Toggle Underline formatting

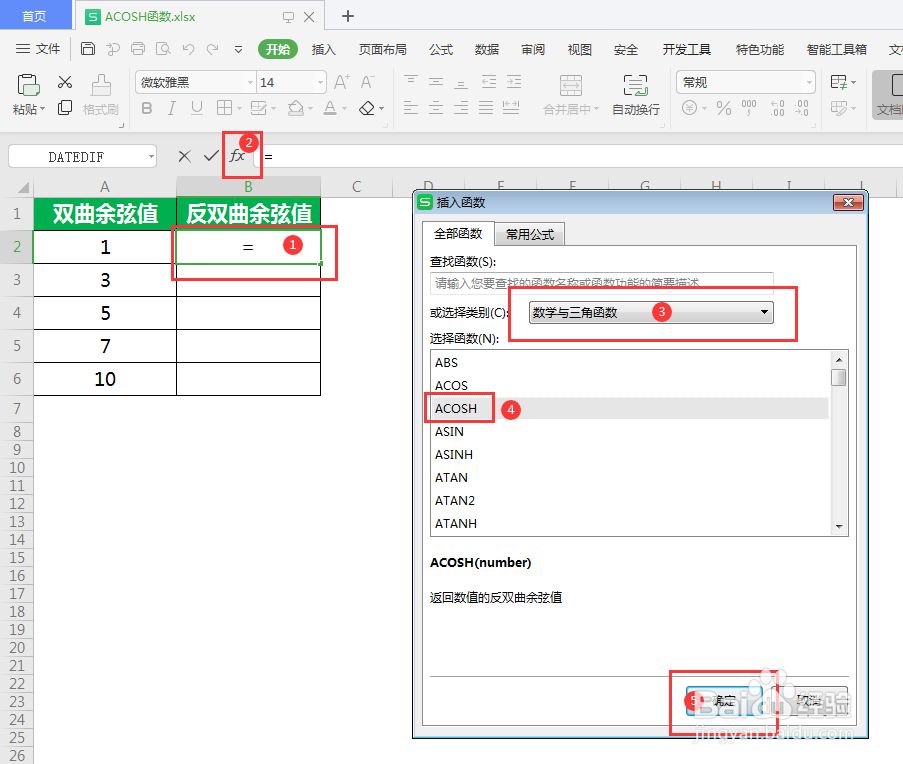(197, 108)
